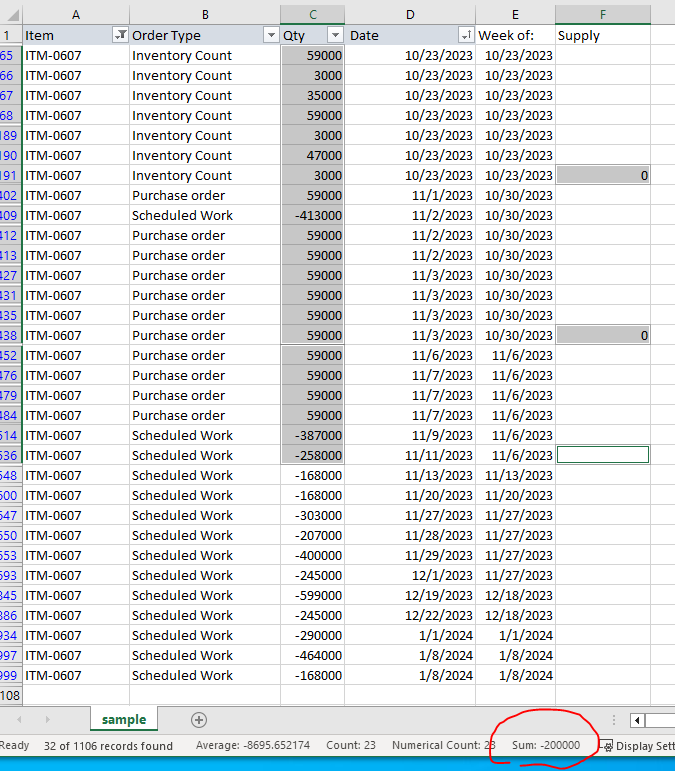Select the 'Supply' header cell
Image resolution: width=675 pixels, height=771 pixels.
(603, 35)
